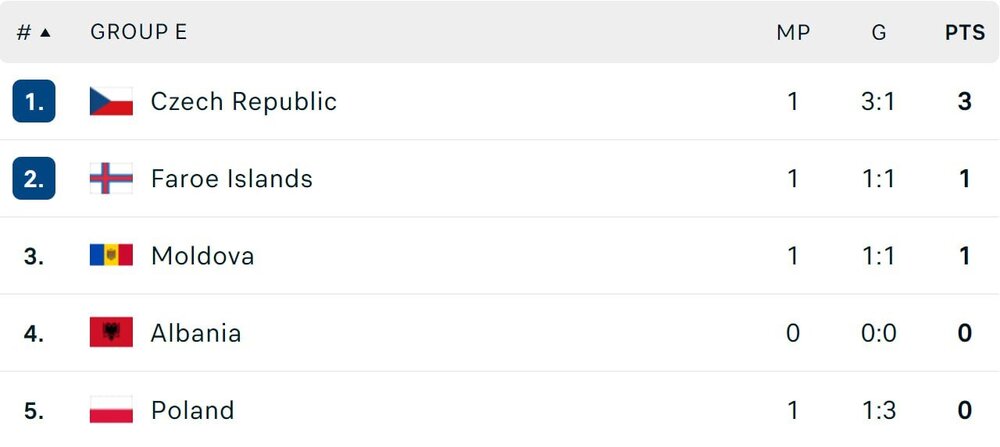Screen dimensions: 1000x447
Task: Click the Poland flag icon
Action: [x=111, y=410]
